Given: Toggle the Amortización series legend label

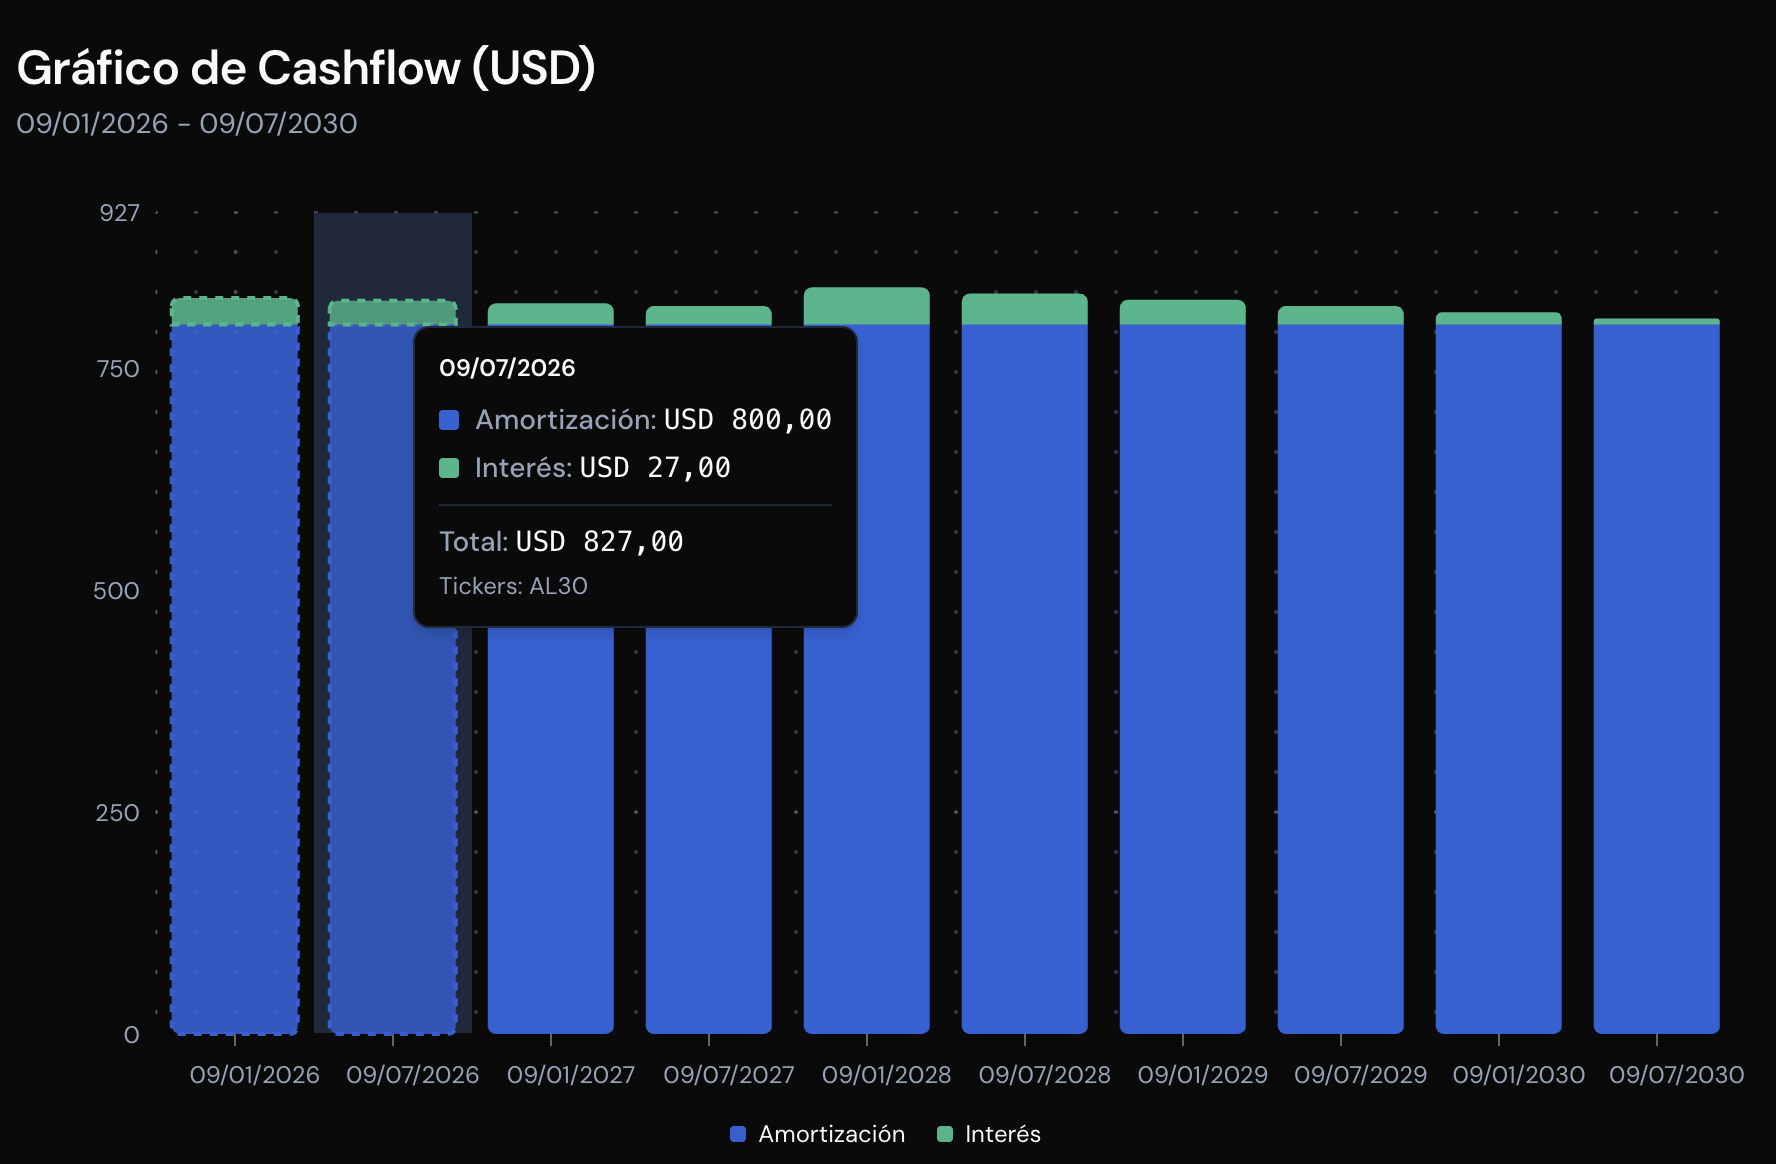Looking at the screenshot, I should click(831, 1134).
